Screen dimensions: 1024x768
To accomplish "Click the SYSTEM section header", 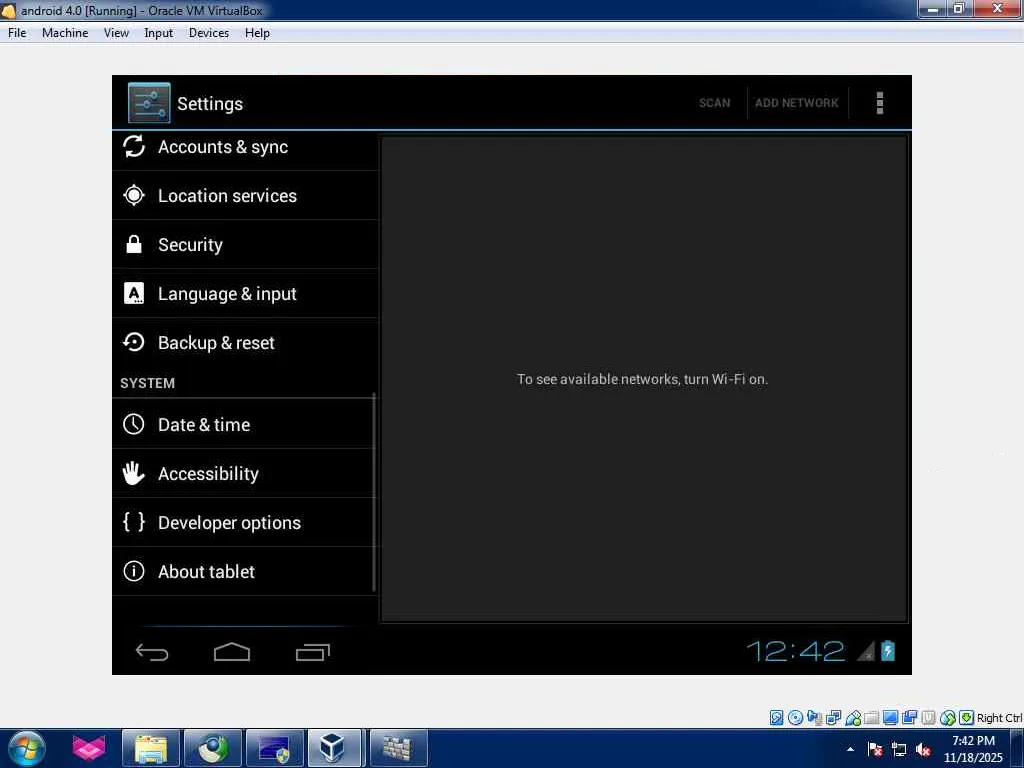I will [x=148, y=383].
